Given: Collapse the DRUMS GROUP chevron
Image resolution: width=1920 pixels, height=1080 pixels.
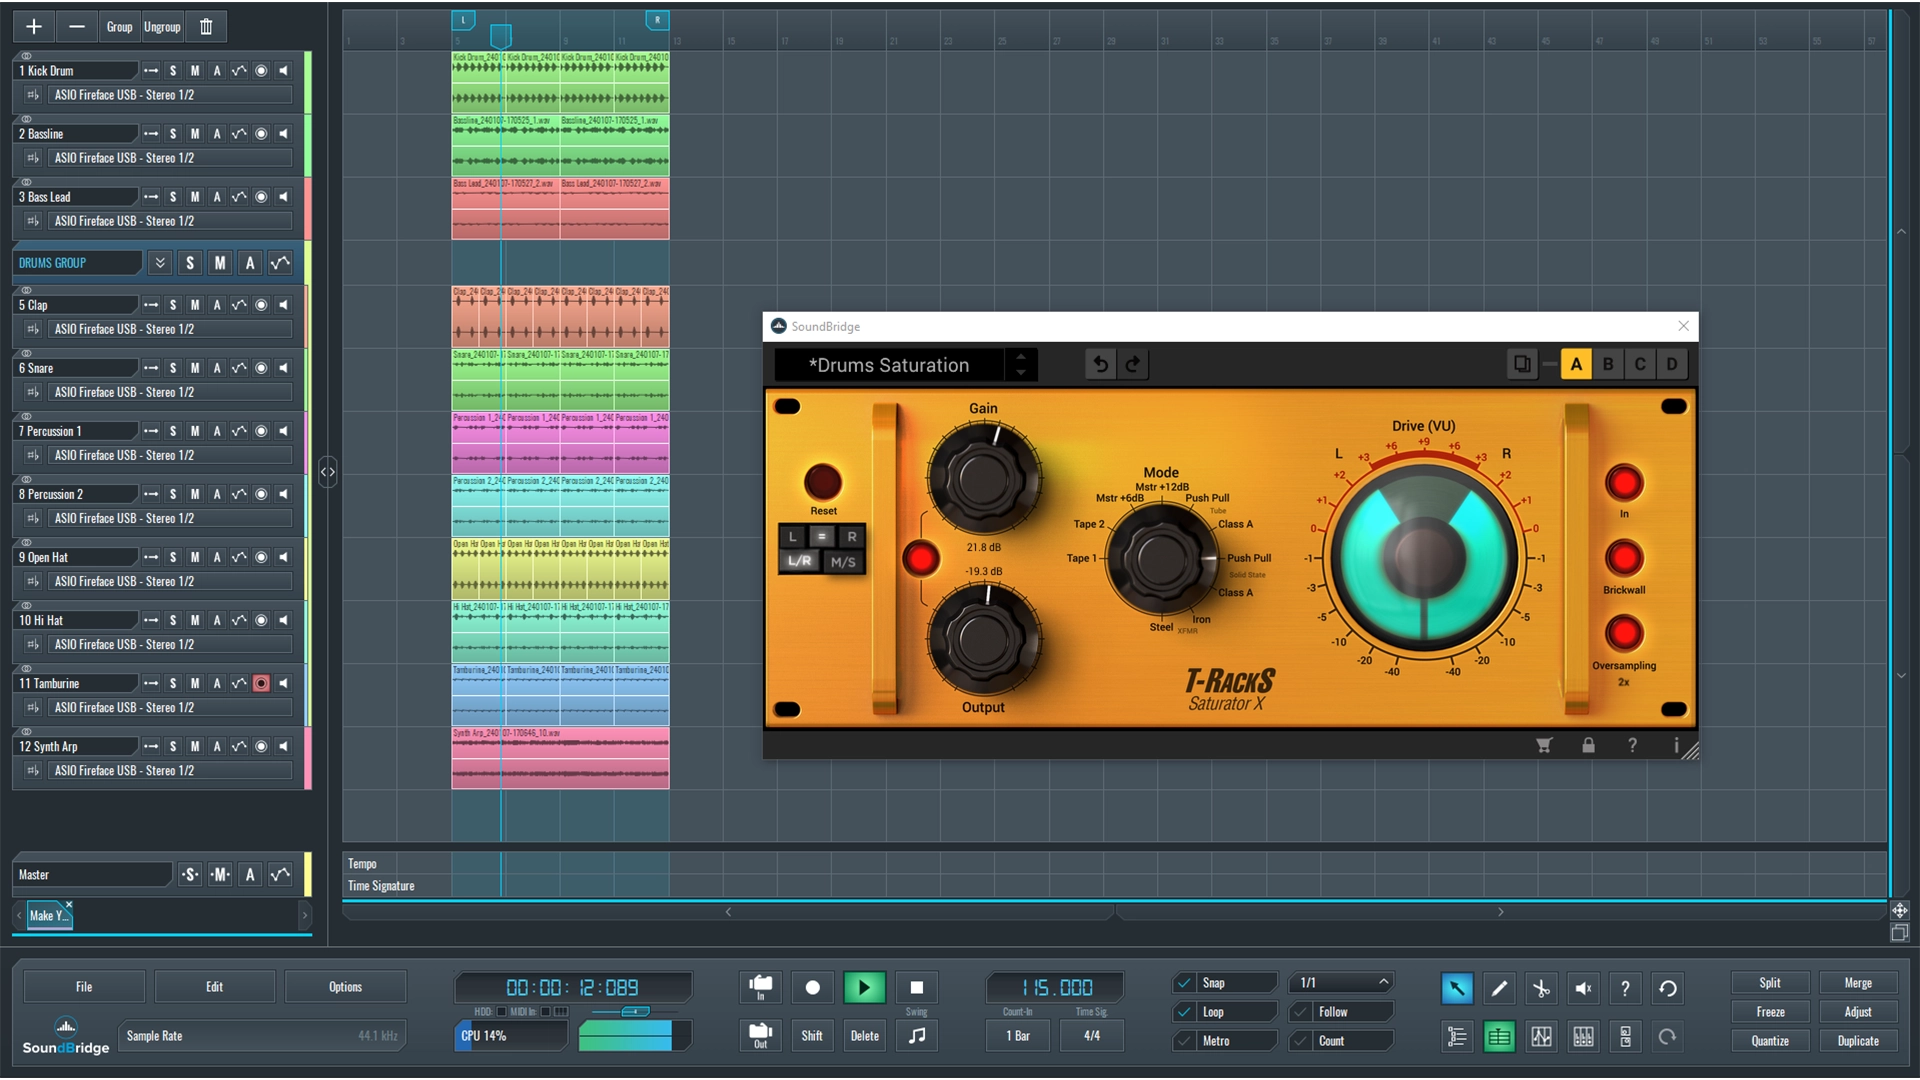Looking at the screenshot, I should pyautogui.click(x=160, y=263).
